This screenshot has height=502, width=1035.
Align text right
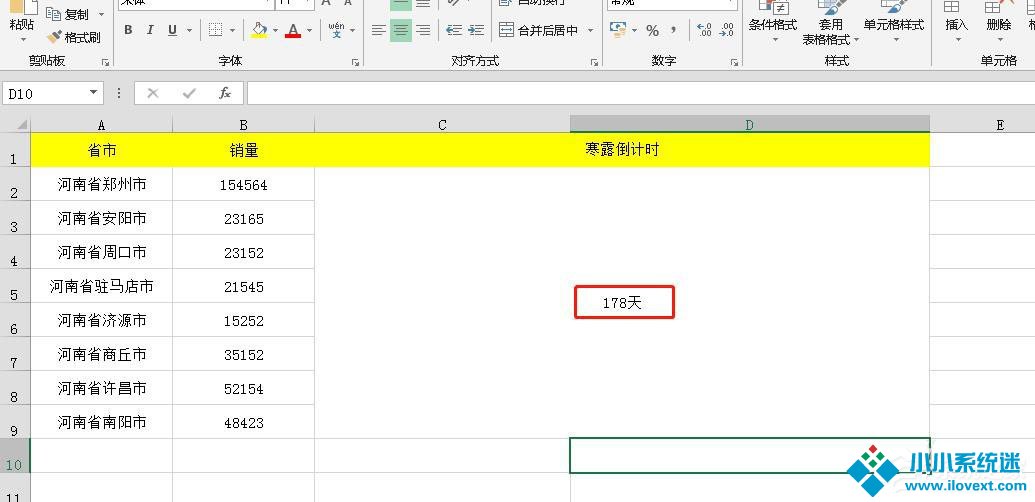pyautogui.click(x=423, y=30)
